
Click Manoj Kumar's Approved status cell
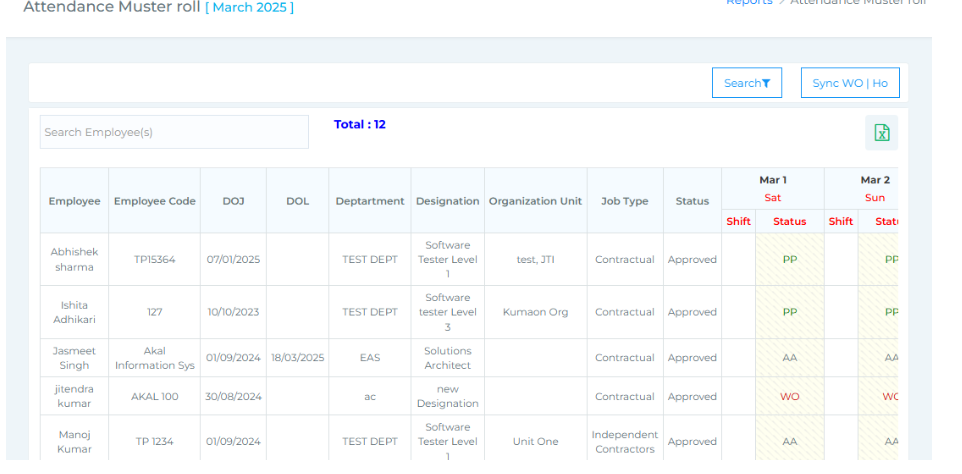point(692,442)
